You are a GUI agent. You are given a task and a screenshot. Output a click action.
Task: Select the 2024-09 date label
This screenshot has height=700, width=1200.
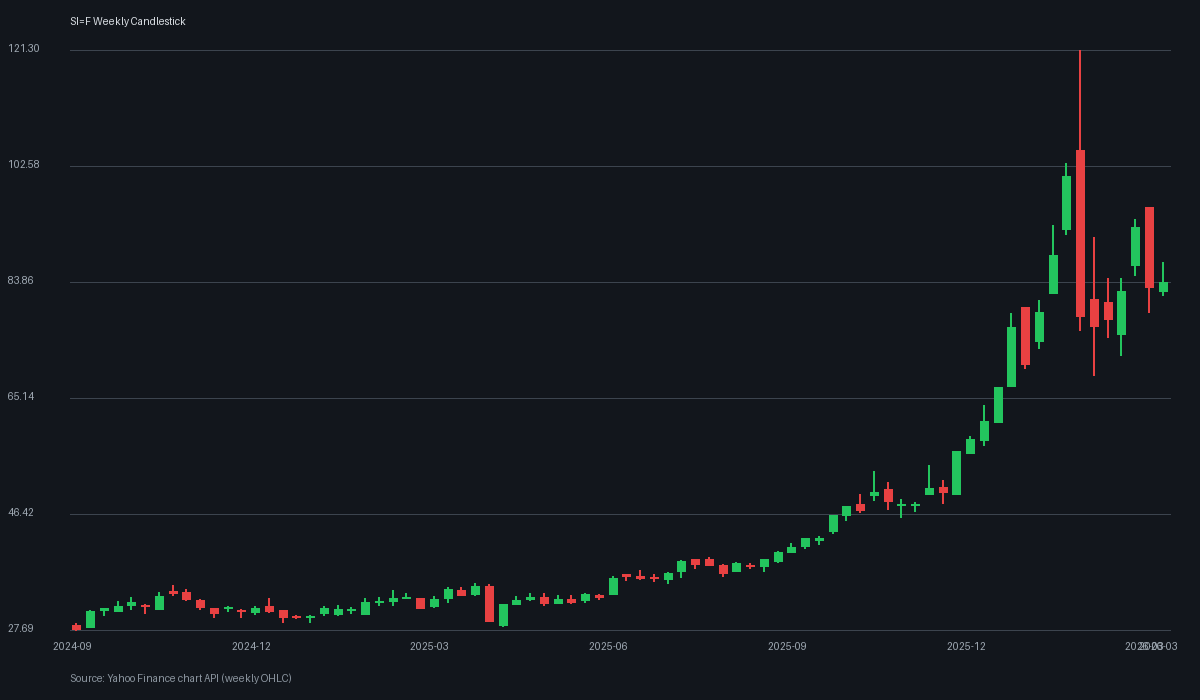72,647
